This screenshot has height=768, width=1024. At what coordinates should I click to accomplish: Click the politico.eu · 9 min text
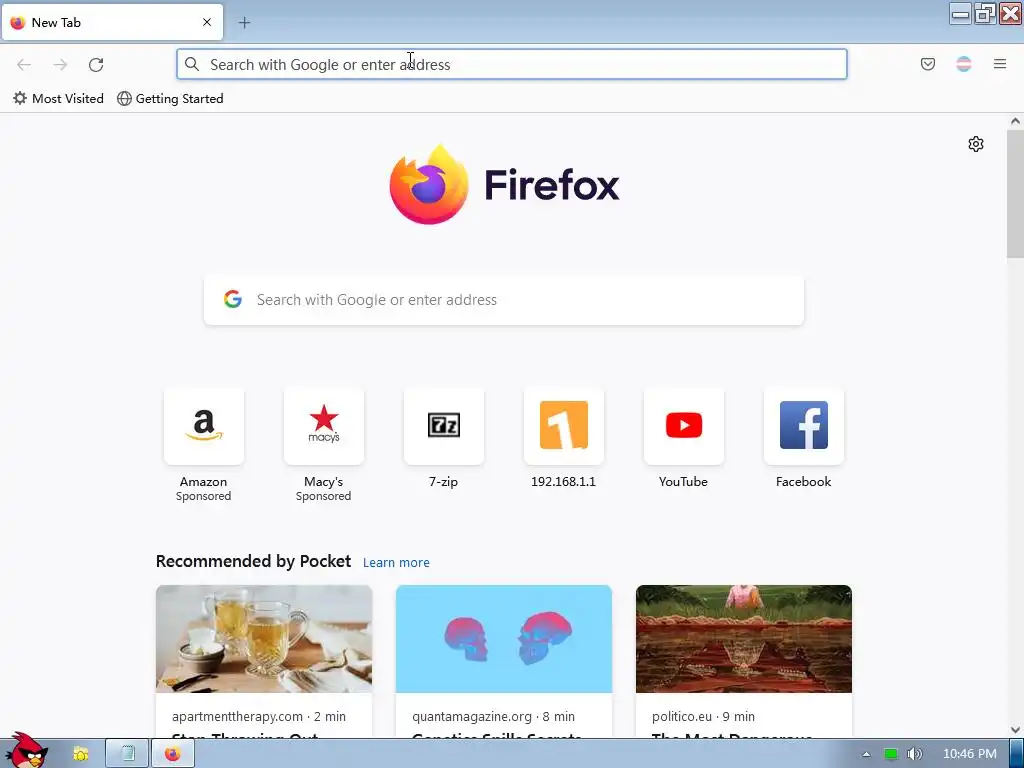703,716
